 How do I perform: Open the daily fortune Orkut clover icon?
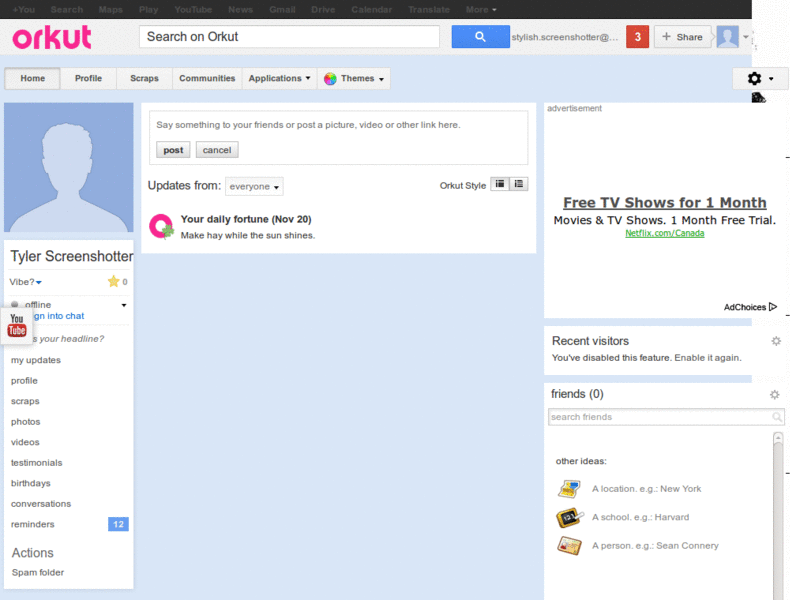(x=161, y=227)
